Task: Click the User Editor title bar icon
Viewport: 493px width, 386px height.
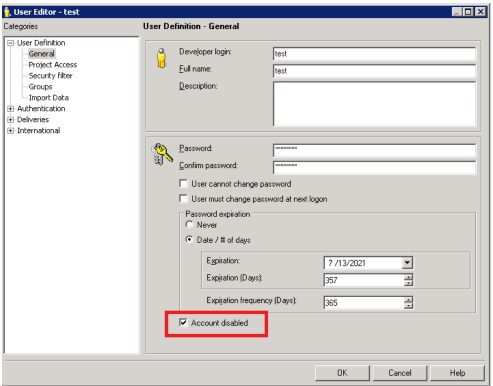Action: pos(7,12)
